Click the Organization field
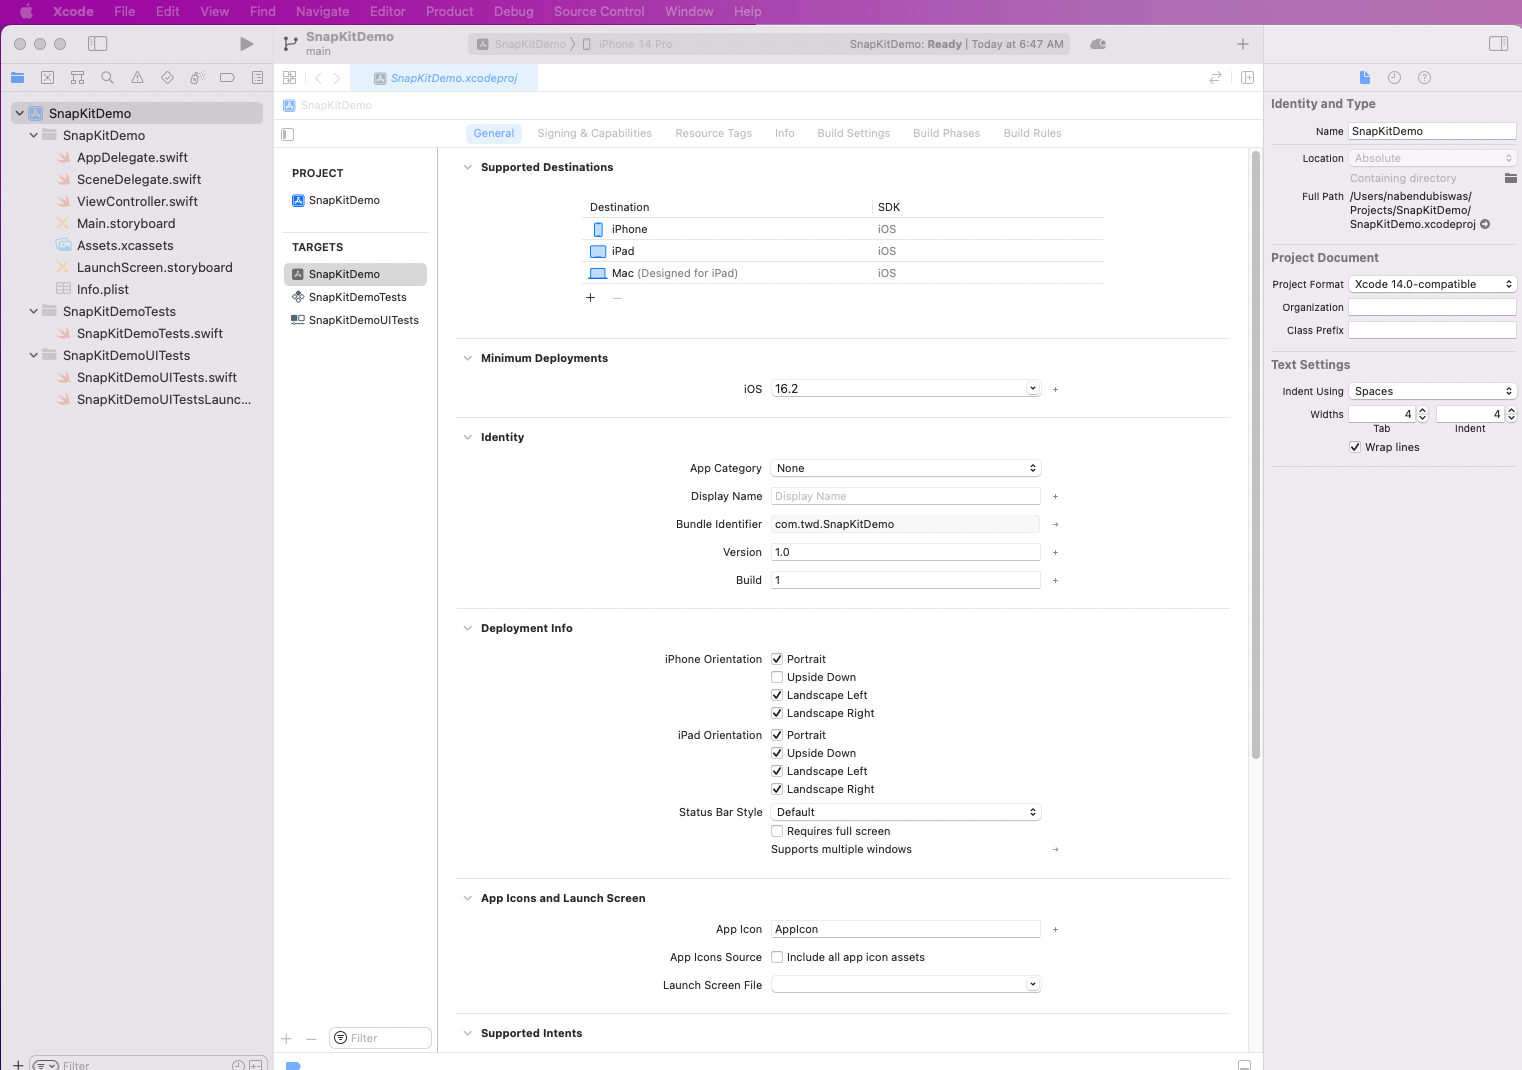 (x=1432, y=307)
